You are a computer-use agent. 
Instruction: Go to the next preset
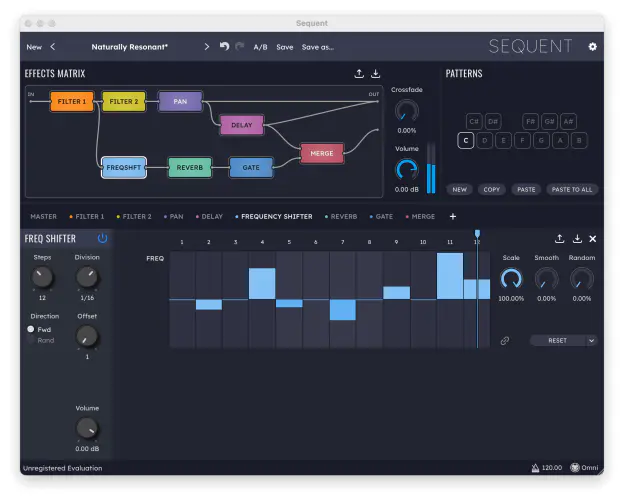207,47
